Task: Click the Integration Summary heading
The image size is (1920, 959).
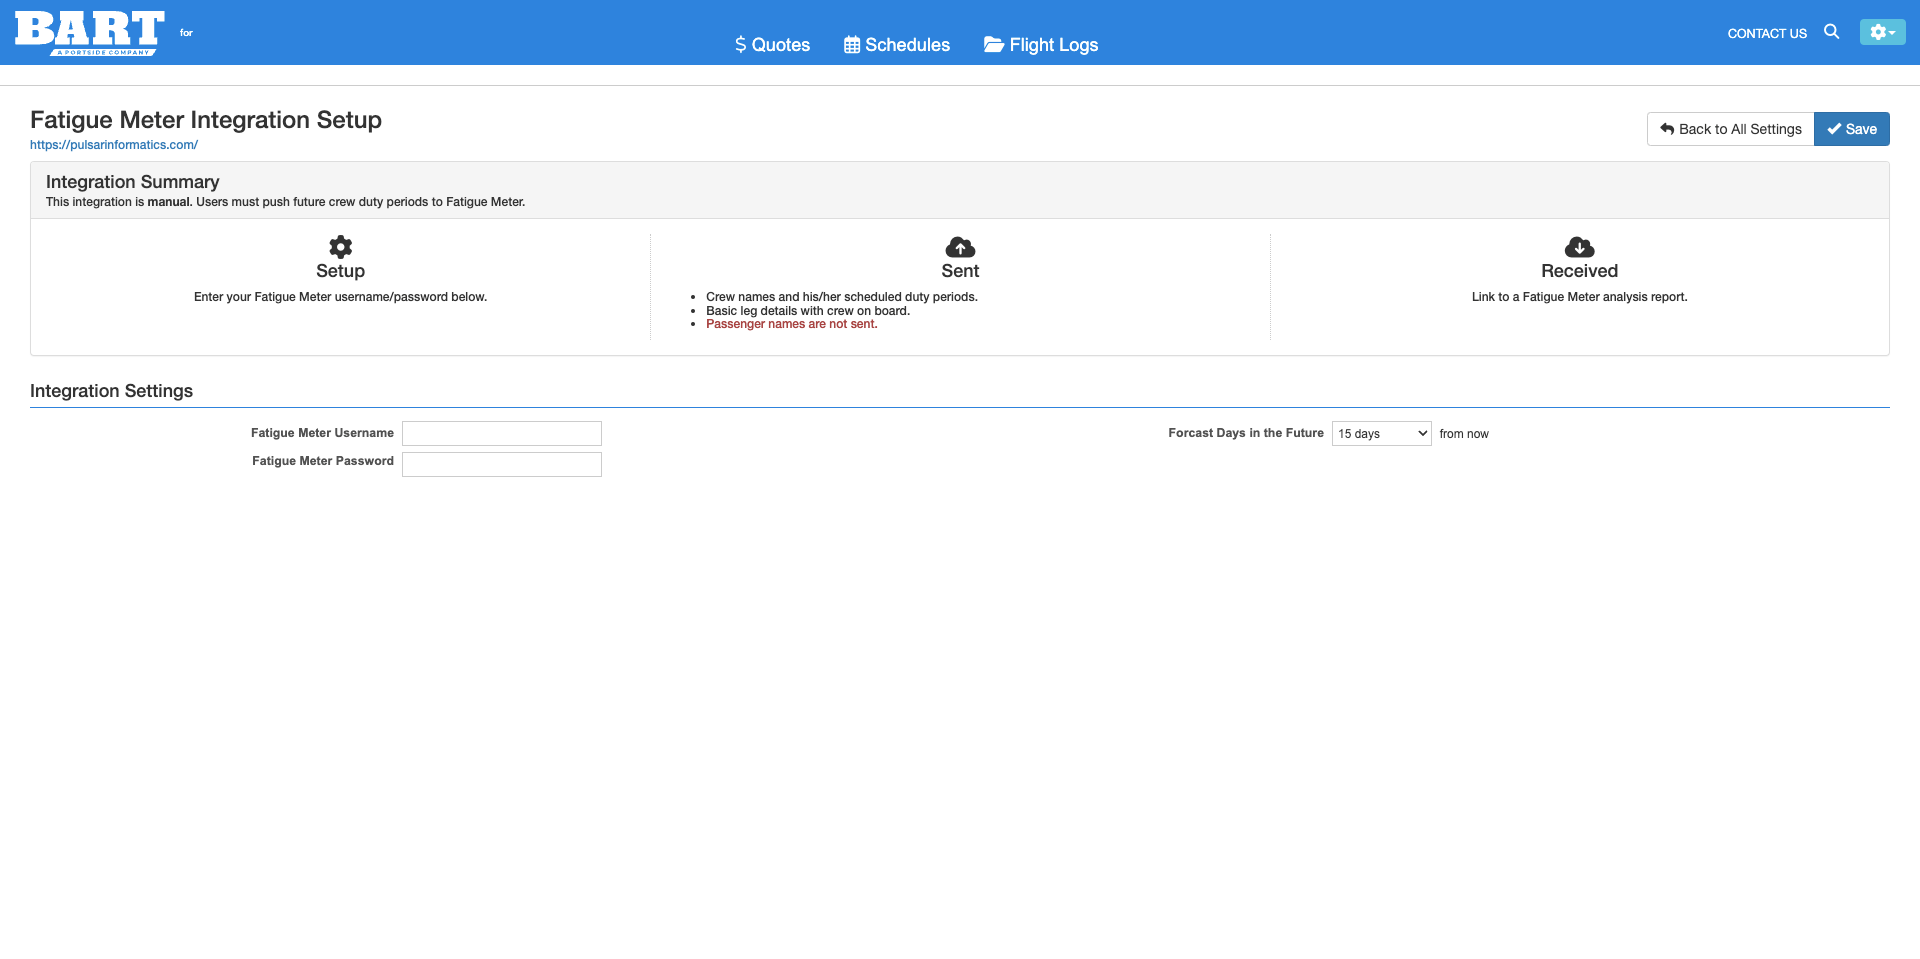Action: [x=133, y=182]
